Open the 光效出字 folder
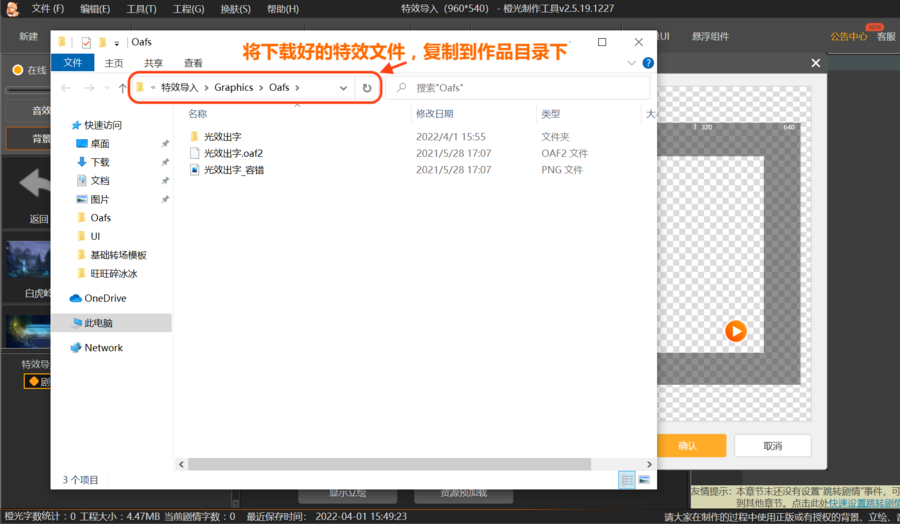The height and width of the screenshot is (524, 900). 222,136
